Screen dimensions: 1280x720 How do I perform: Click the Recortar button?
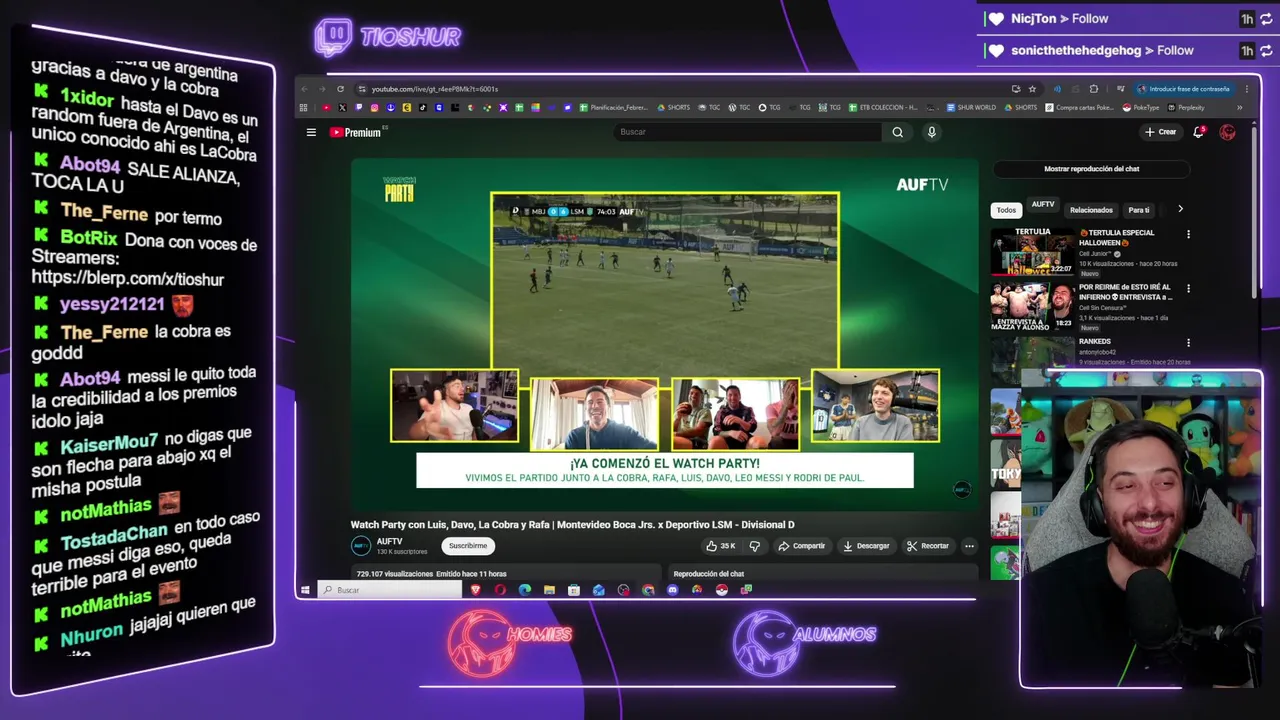(928, 546)
